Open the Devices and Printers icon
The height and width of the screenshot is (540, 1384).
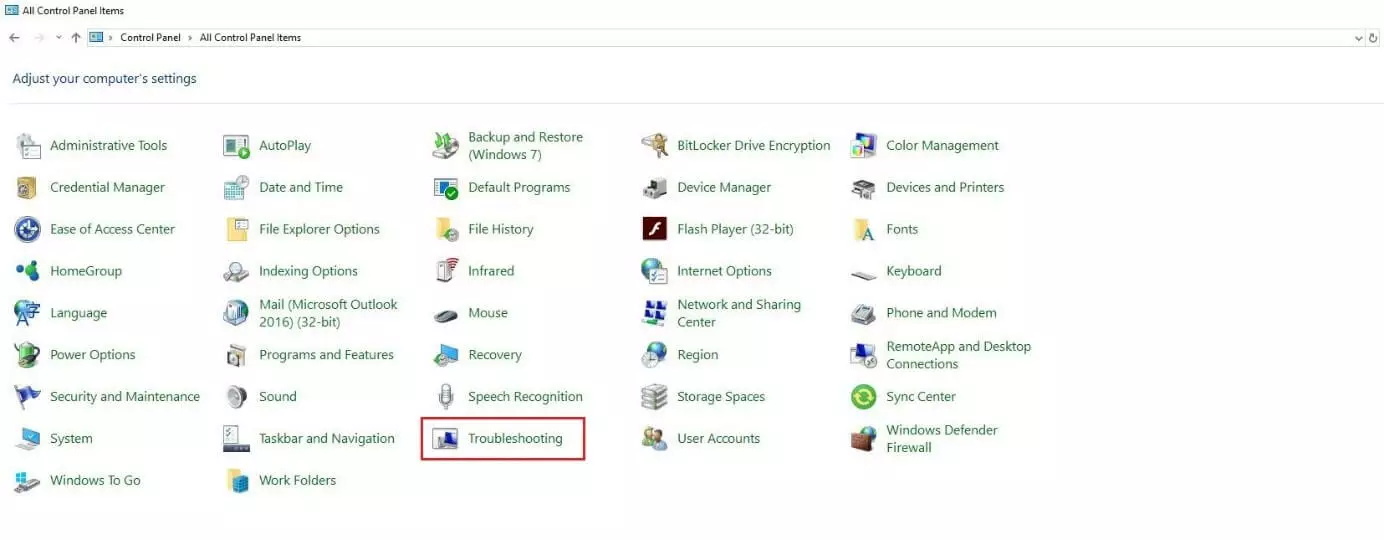click(864, 188)
